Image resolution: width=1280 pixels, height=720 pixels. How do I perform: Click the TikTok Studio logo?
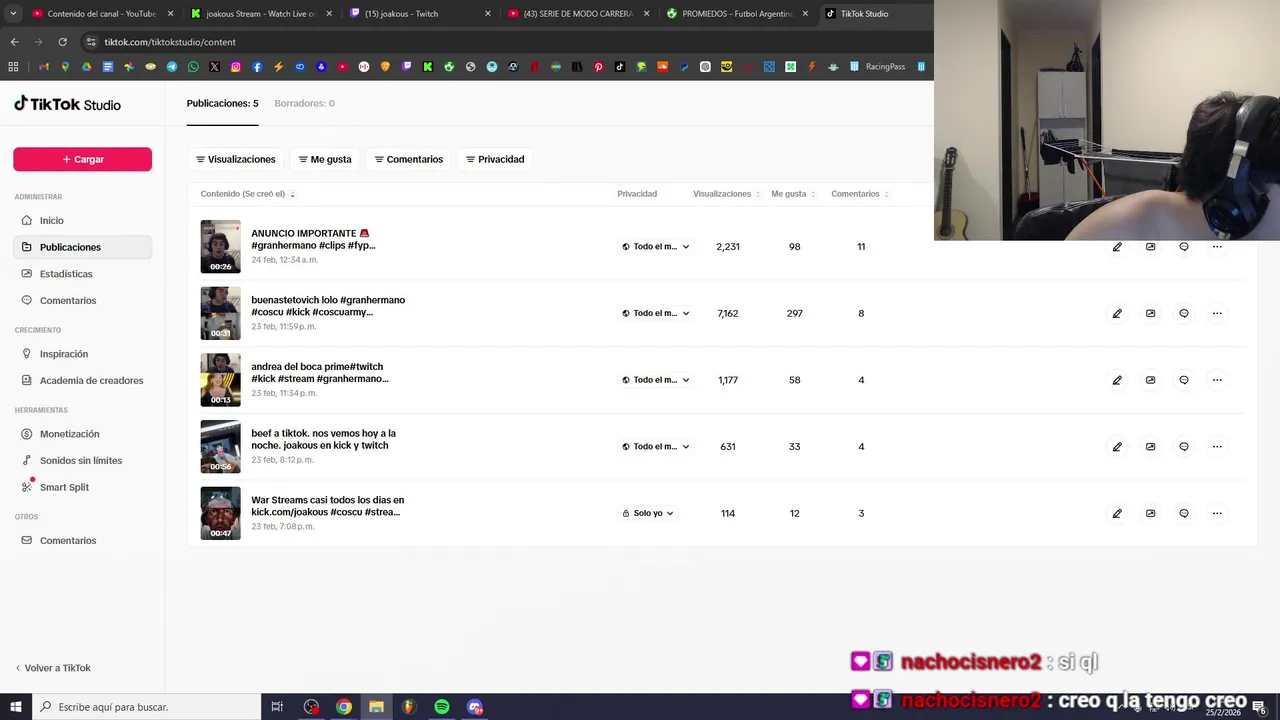[67, 104]
